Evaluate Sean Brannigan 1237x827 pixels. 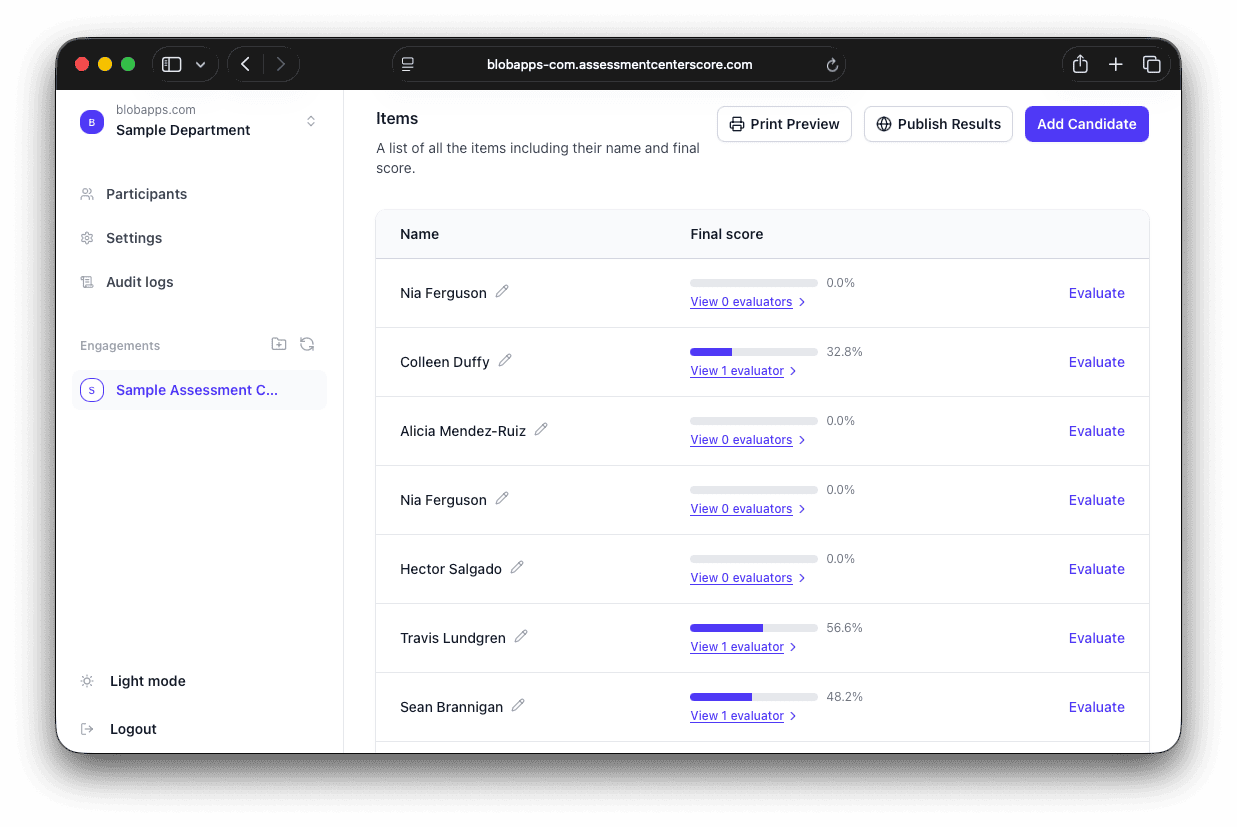pos(1096,707)
